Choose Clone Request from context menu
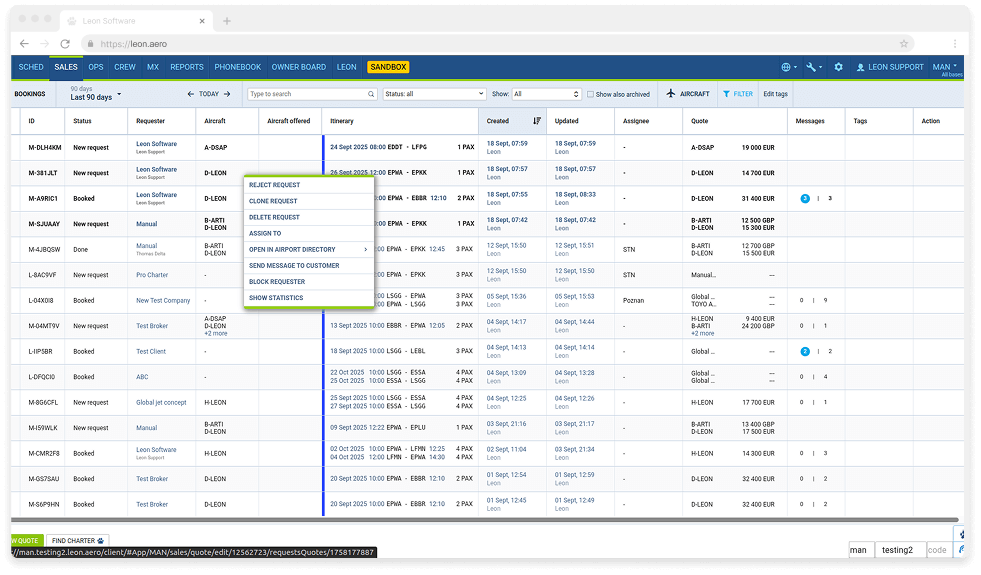Screen dimensions: 981x575 (x=308, y=201)
